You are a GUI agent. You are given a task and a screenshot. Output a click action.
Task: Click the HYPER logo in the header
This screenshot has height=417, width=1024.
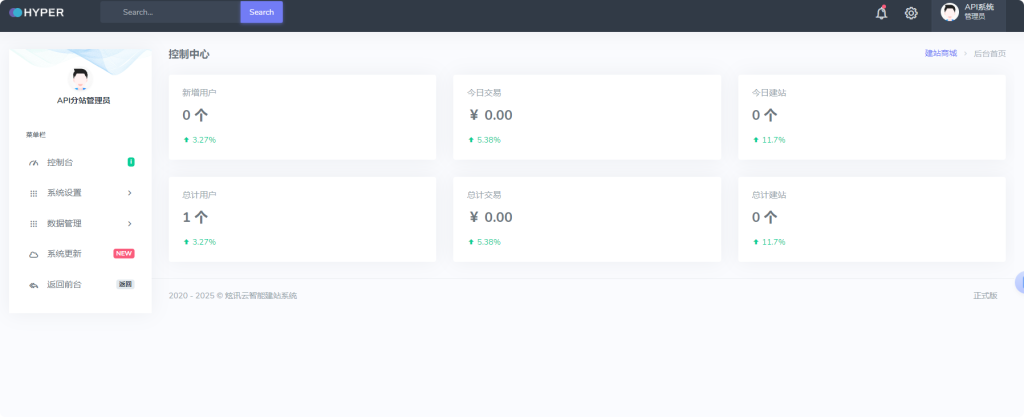tap(36, 12)
